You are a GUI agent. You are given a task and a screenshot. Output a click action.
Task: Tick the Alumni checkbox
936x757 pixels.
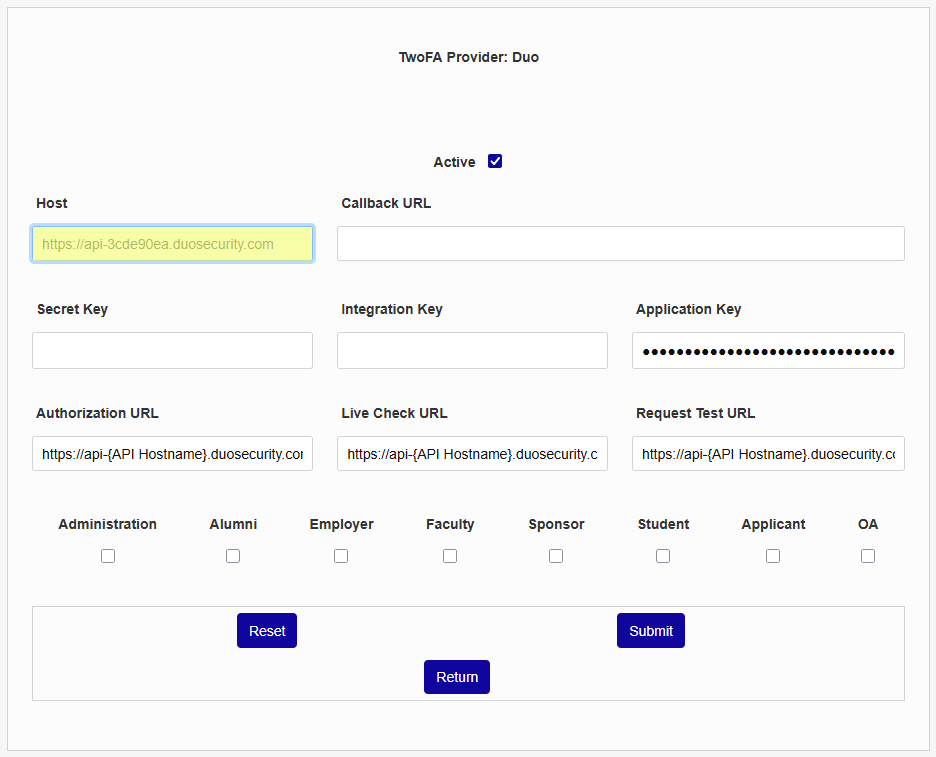click(x=233, y=556)
